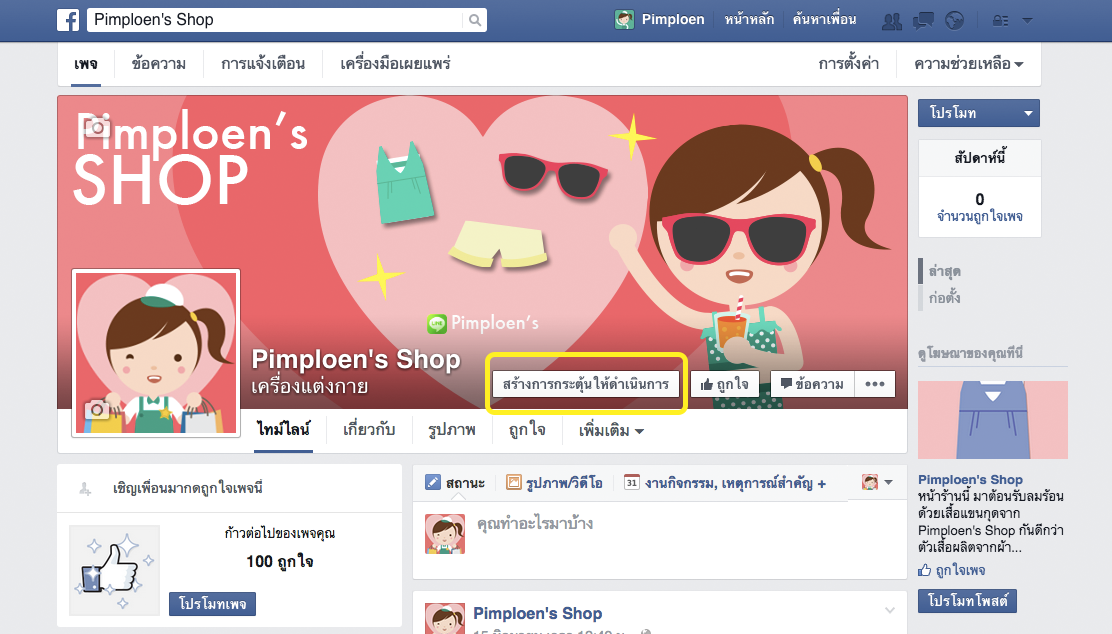Switch to the ถูกใจ page tab
The height and width of the screenshot is (634, 1112).
tap(527, 430)
